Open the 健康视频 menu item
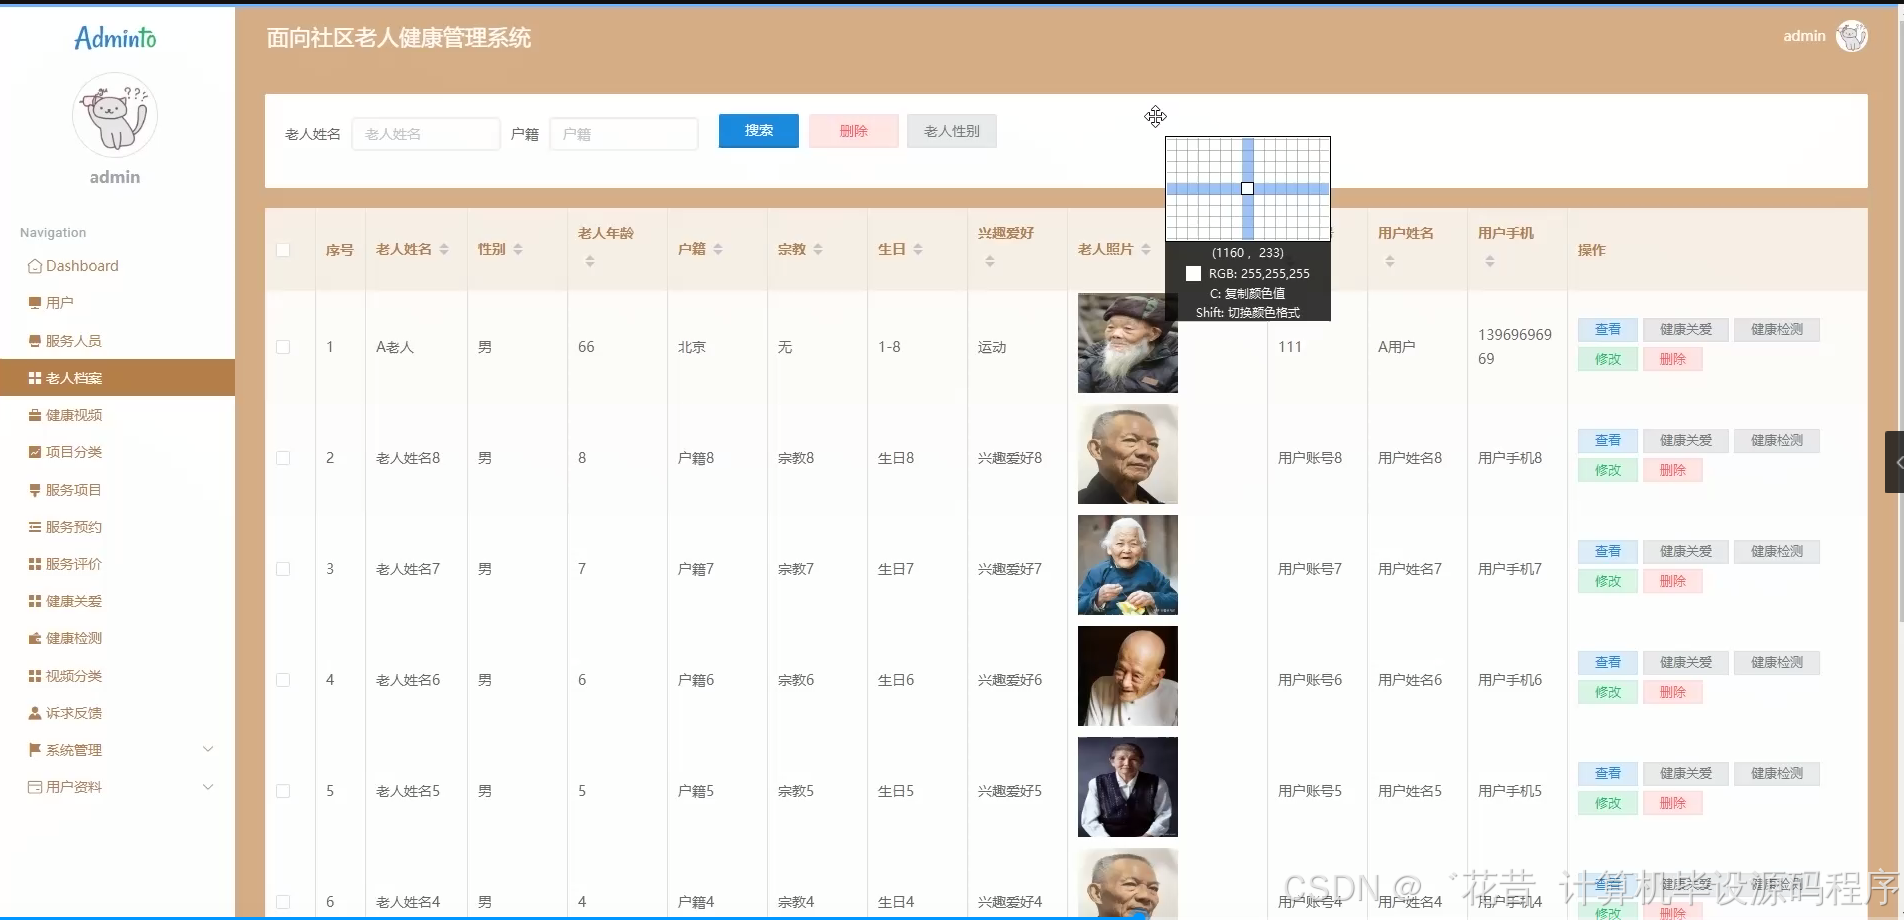Screen dimensions: 1904x920 [117, 415]
